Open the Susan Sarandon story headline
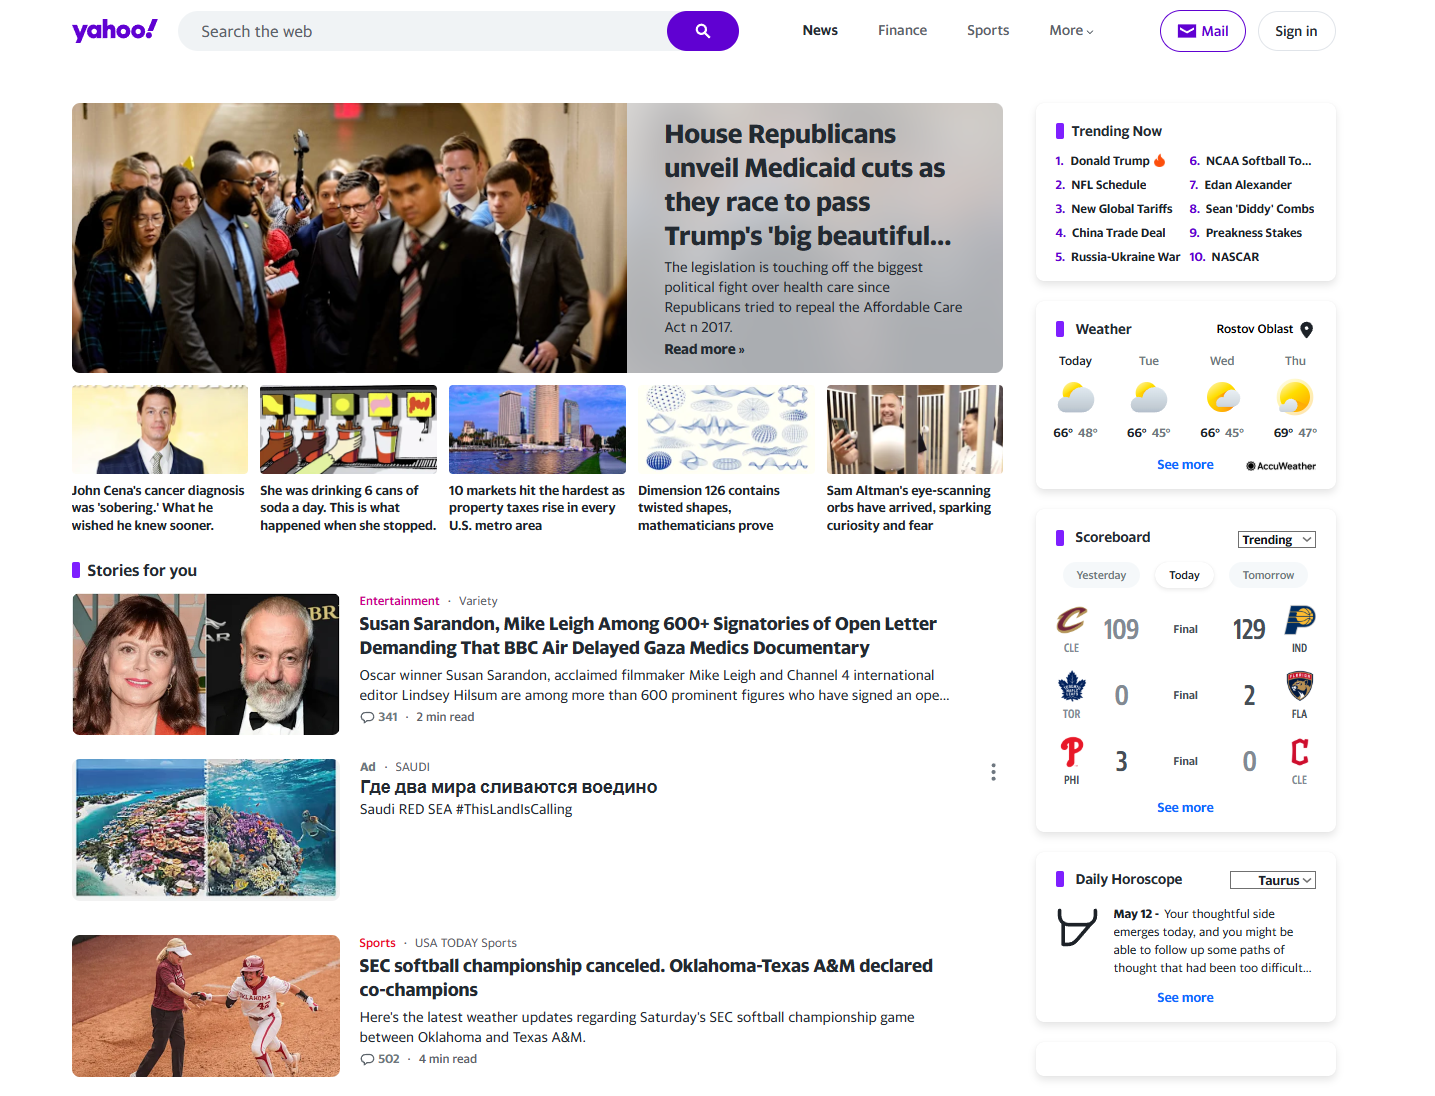The height and width of the screenshot is (1096, 1435). [x=648, y=636]
